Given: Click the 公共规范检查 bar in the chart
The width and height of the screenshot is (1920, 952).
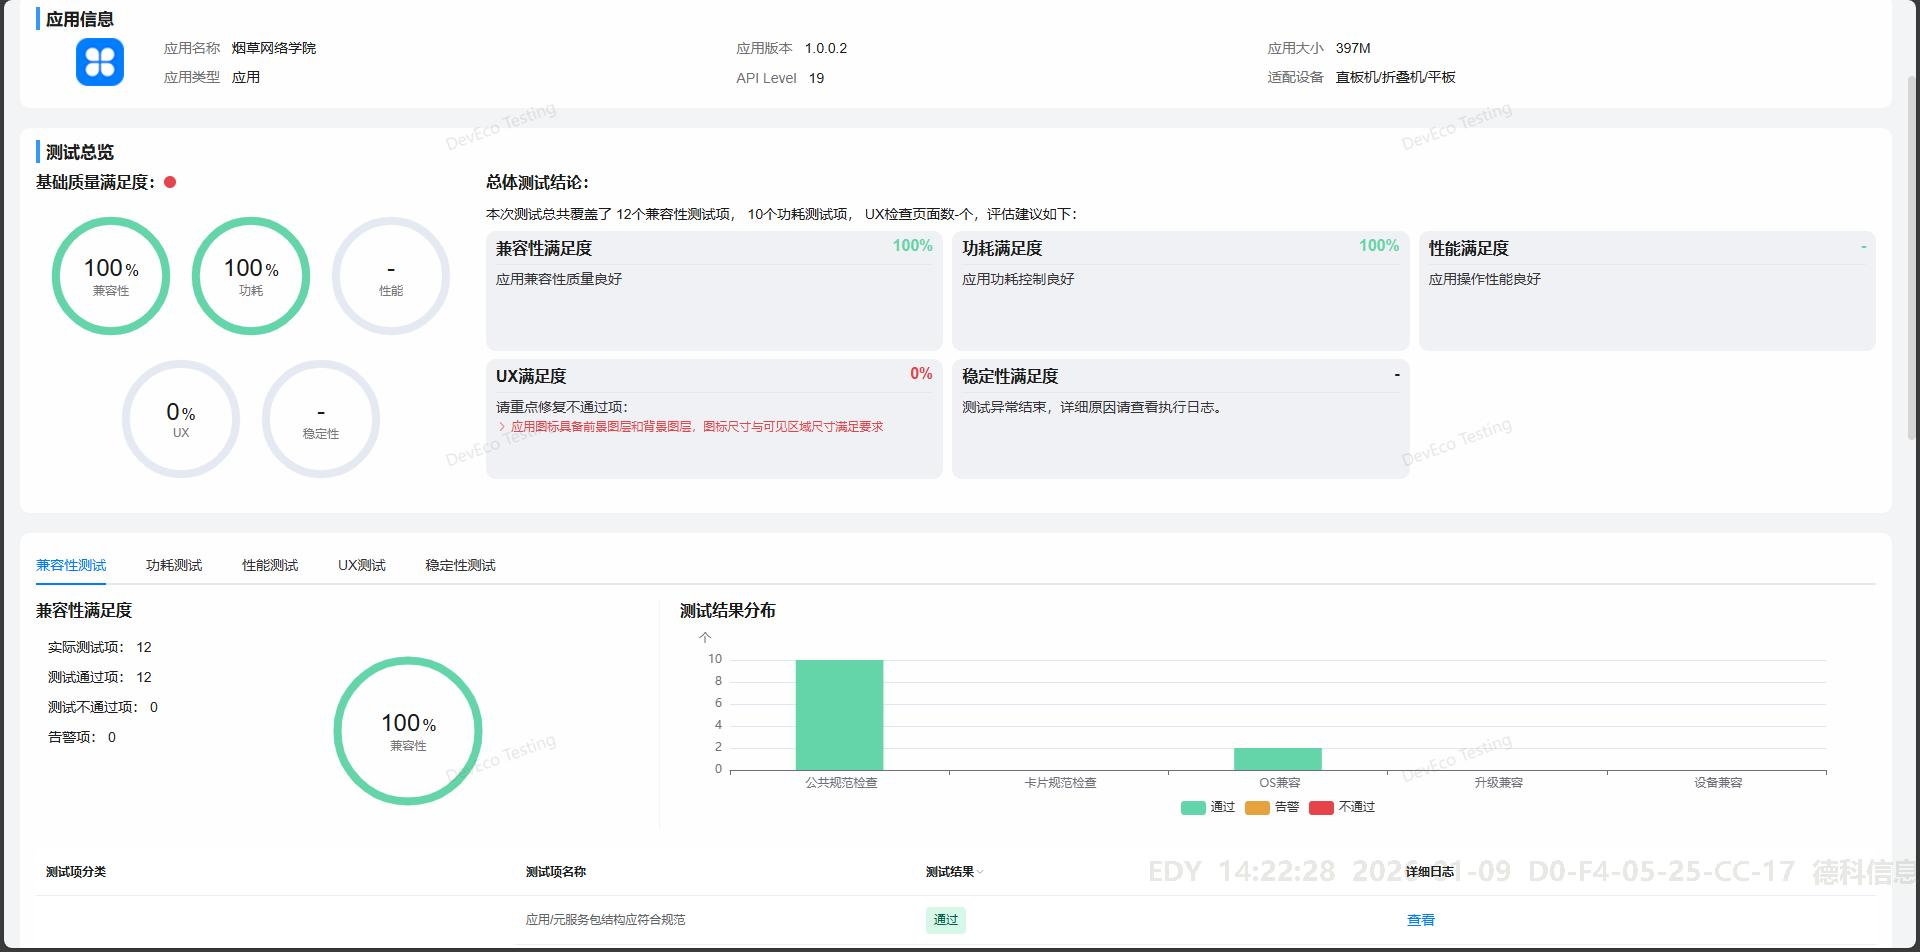Looking at the screenshot, I should [840, 713].
